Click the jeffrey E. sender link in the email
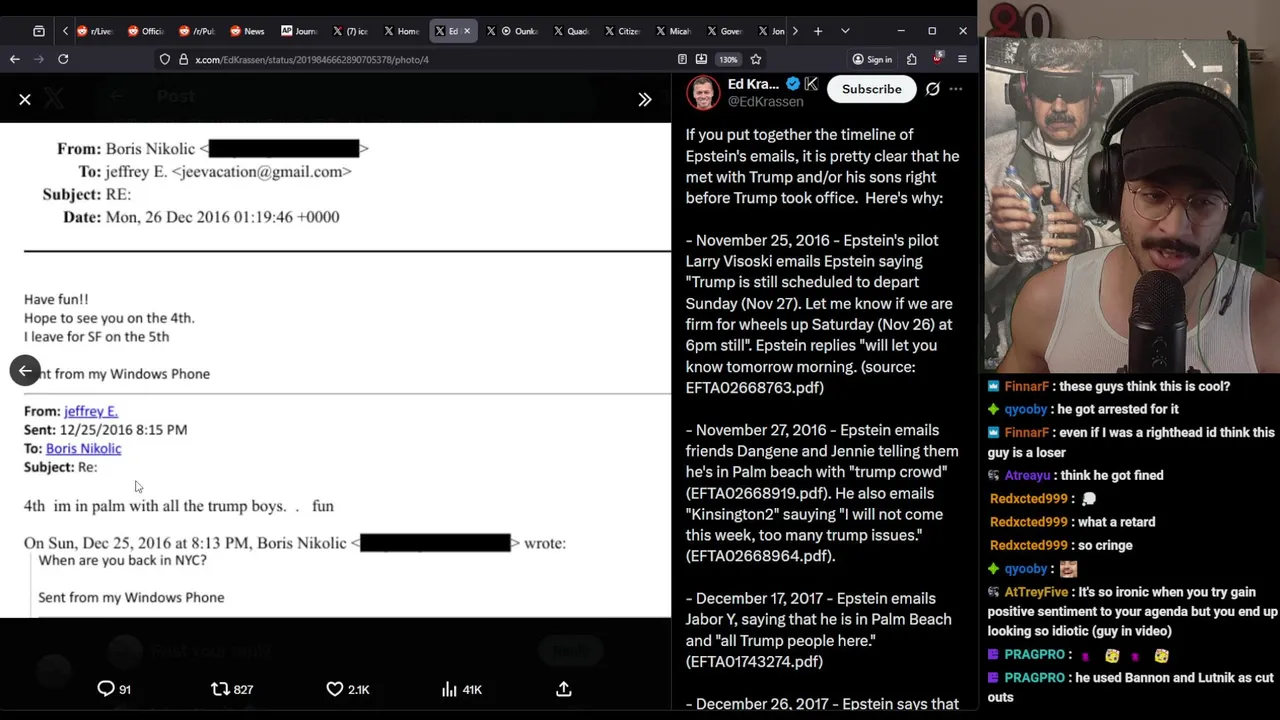Image resolution: width=1280 pixels, height=720 pixels. (x=91, y=411)
